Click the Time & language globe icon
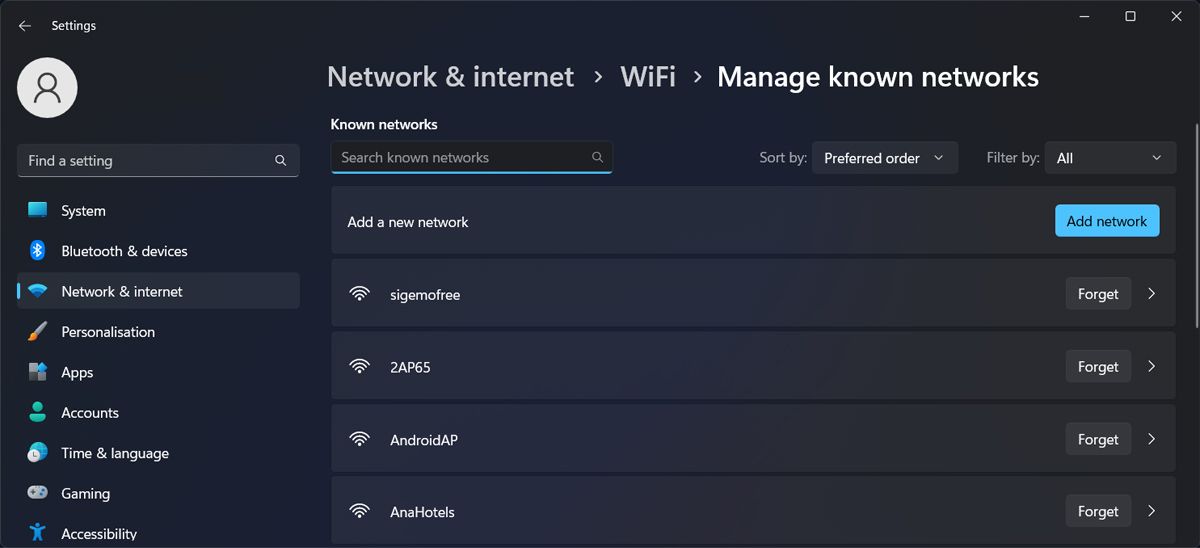This screenshot has width=1200, height=548. coord(38,453)
